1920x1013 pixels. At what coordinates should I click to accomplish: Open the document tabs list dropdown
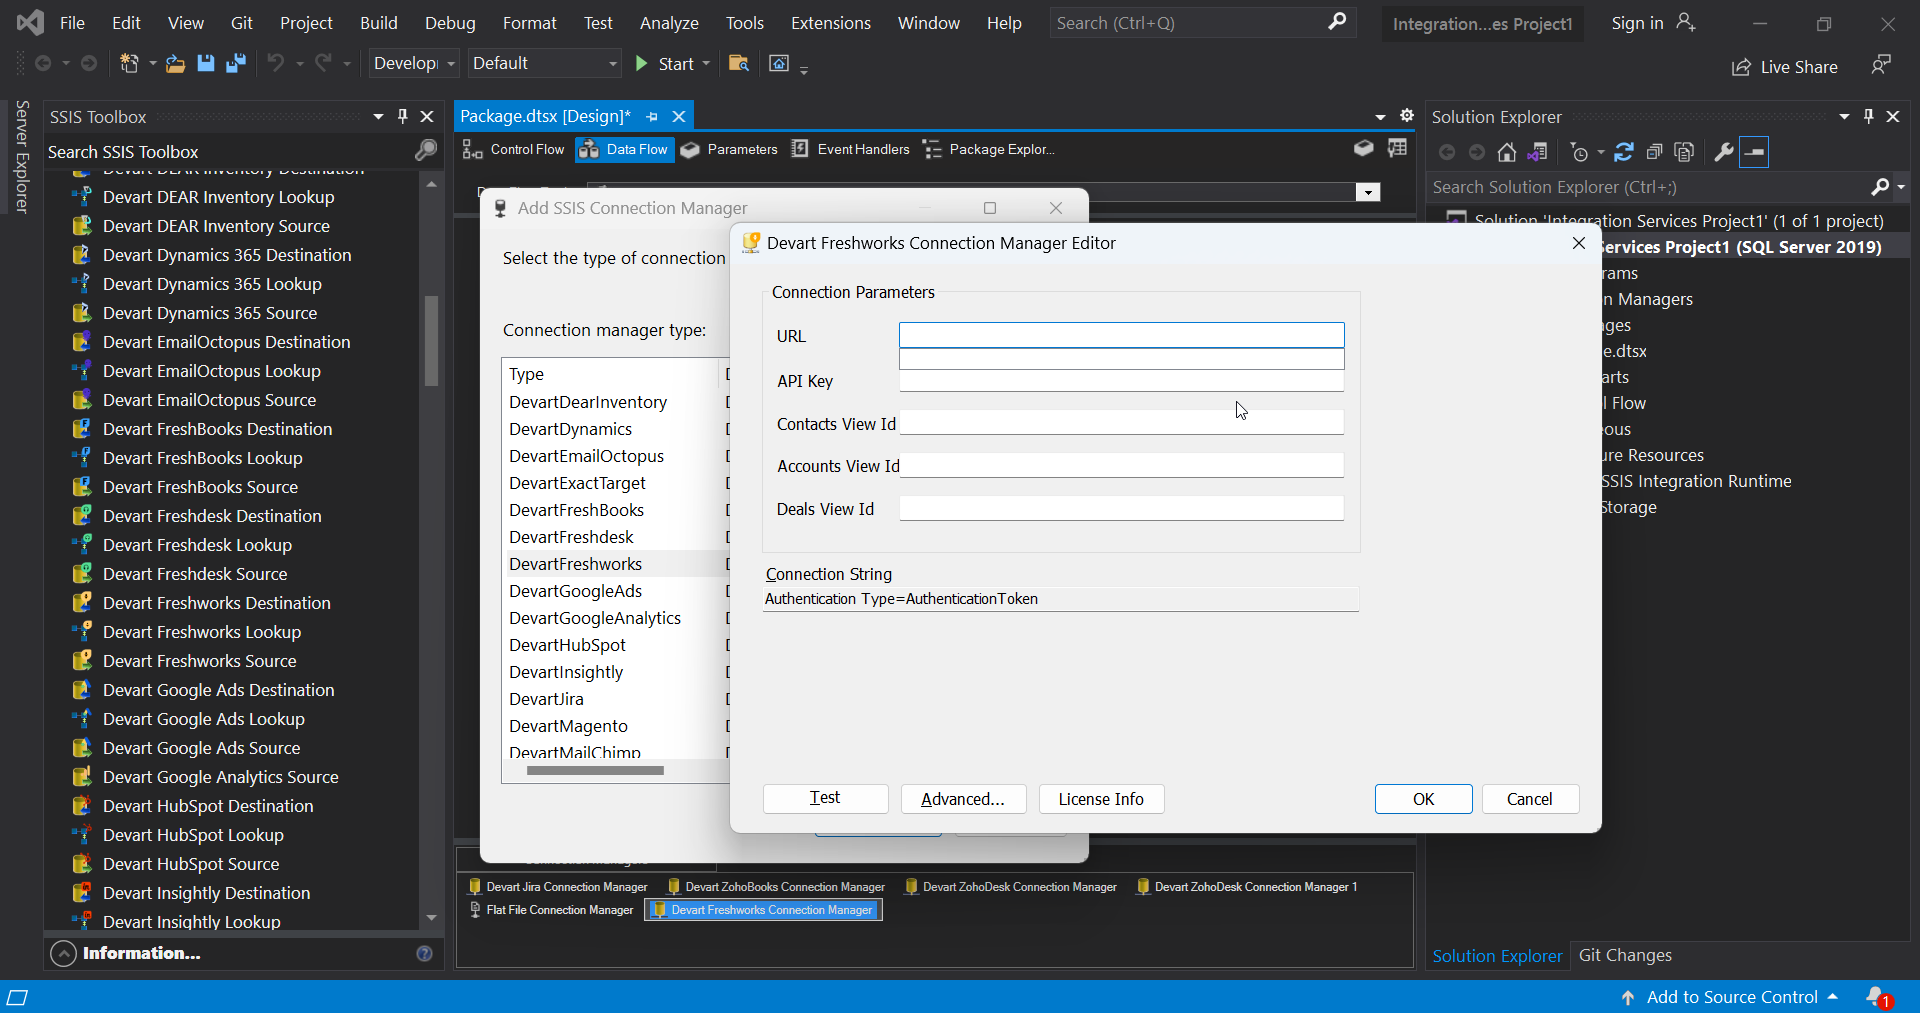tap(1381, 117)
